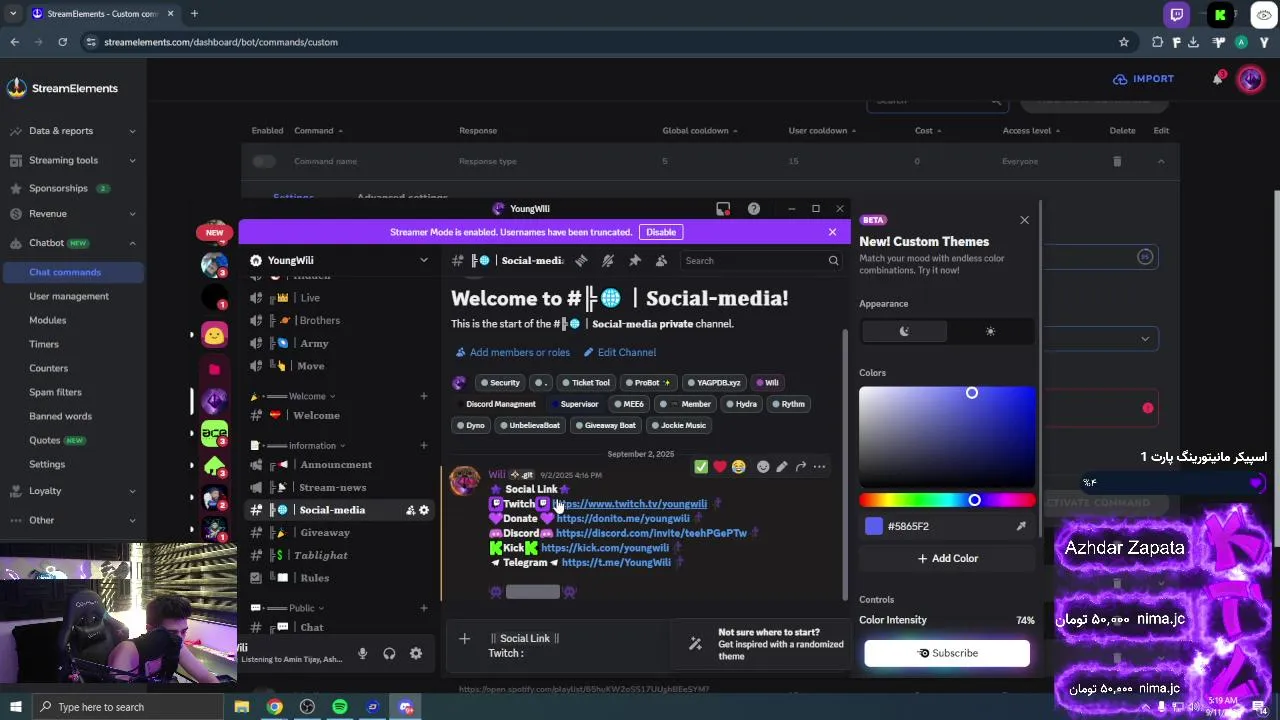Open YoungWili server dropdown menu
Viewport: 1280px width, 720px height.
click(x=340, y=260)
